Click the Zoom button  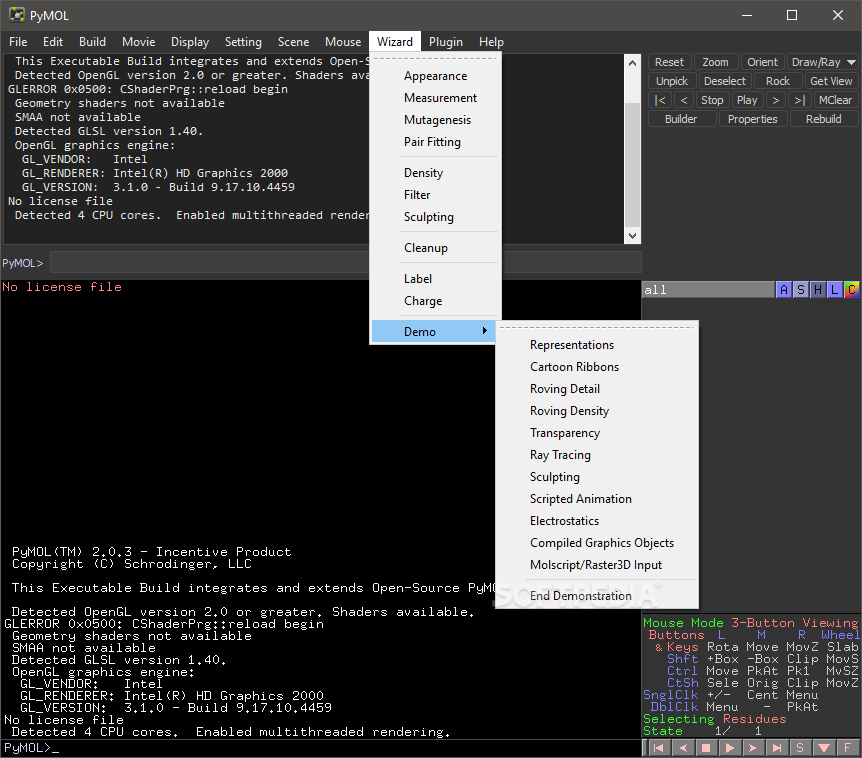715,62
